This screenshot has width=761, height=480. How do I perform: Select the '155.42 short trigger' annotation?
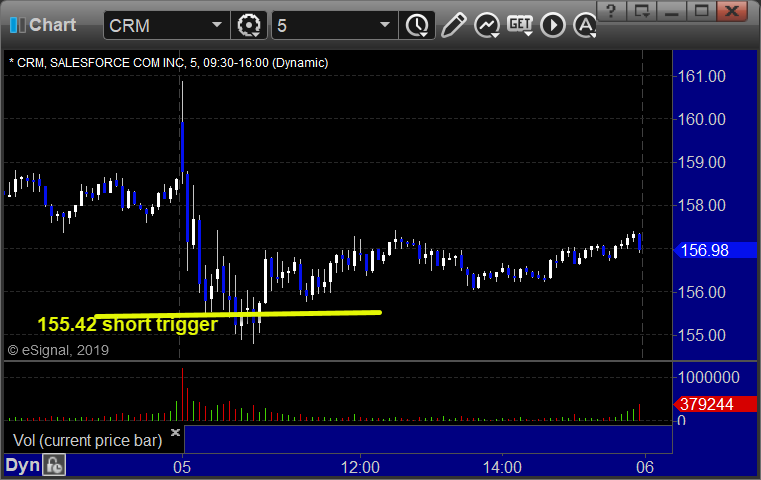[128, 325]
